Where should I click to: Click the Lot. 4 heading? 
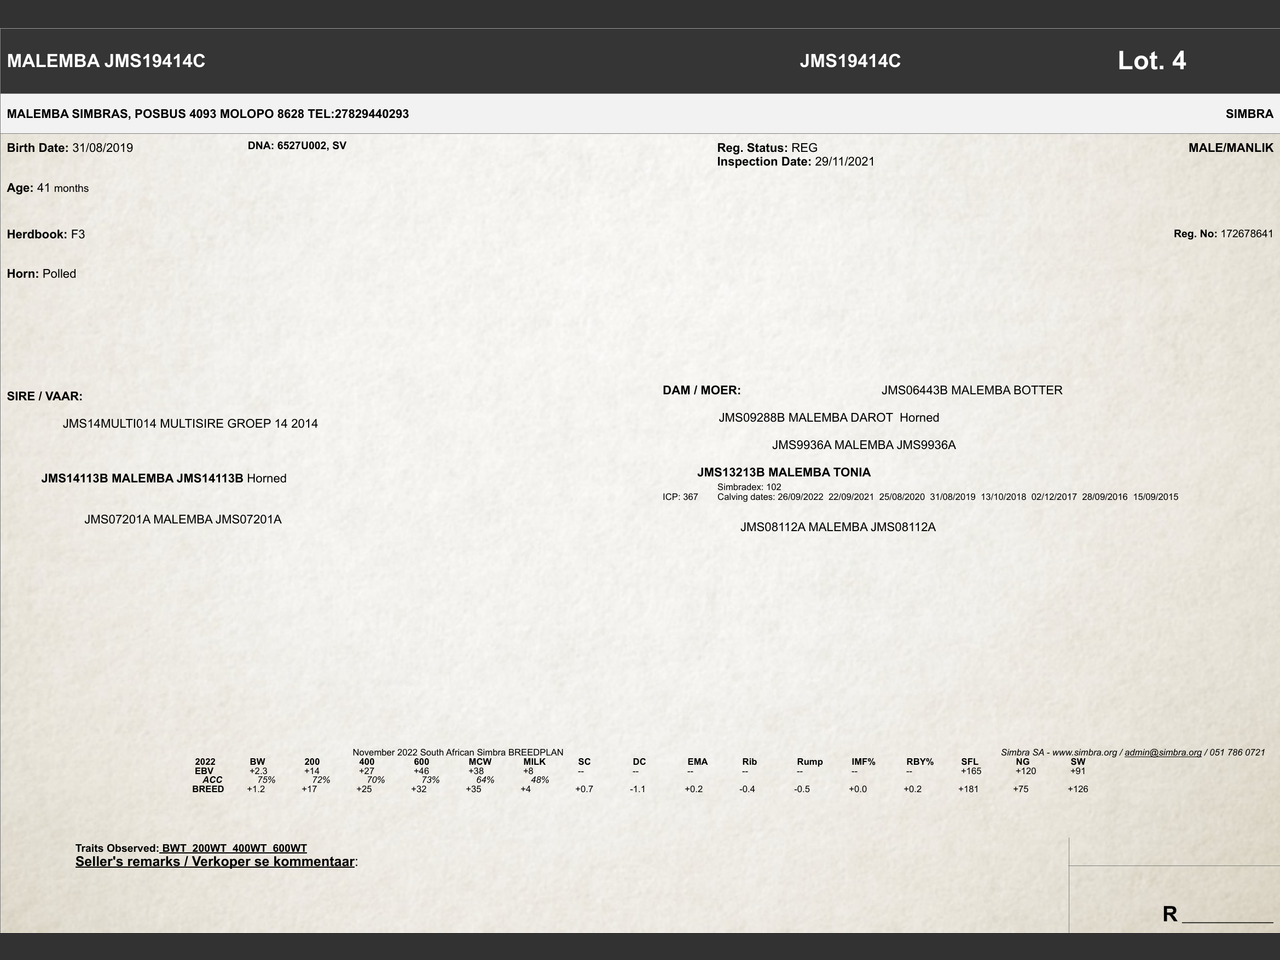tap(1152, 61)
